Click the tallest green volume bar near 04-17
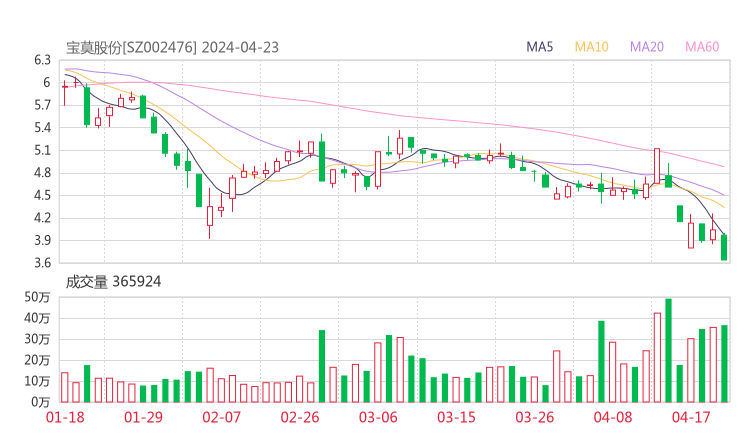The image size is (740, 440). (x=668, y=350)
